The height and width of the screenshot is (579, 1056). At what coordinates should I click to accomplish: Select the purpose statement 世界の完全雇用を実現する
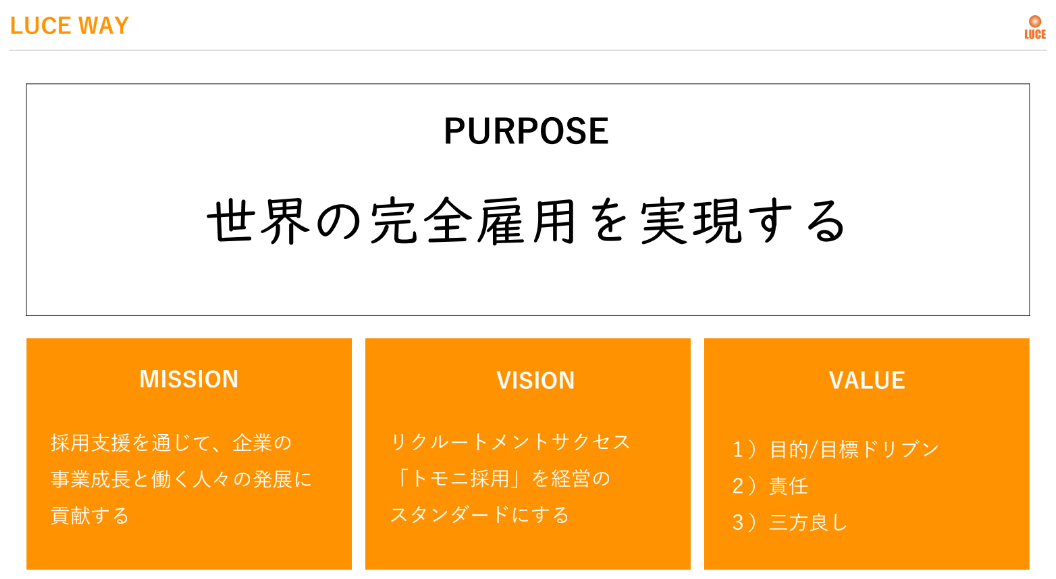527,222
